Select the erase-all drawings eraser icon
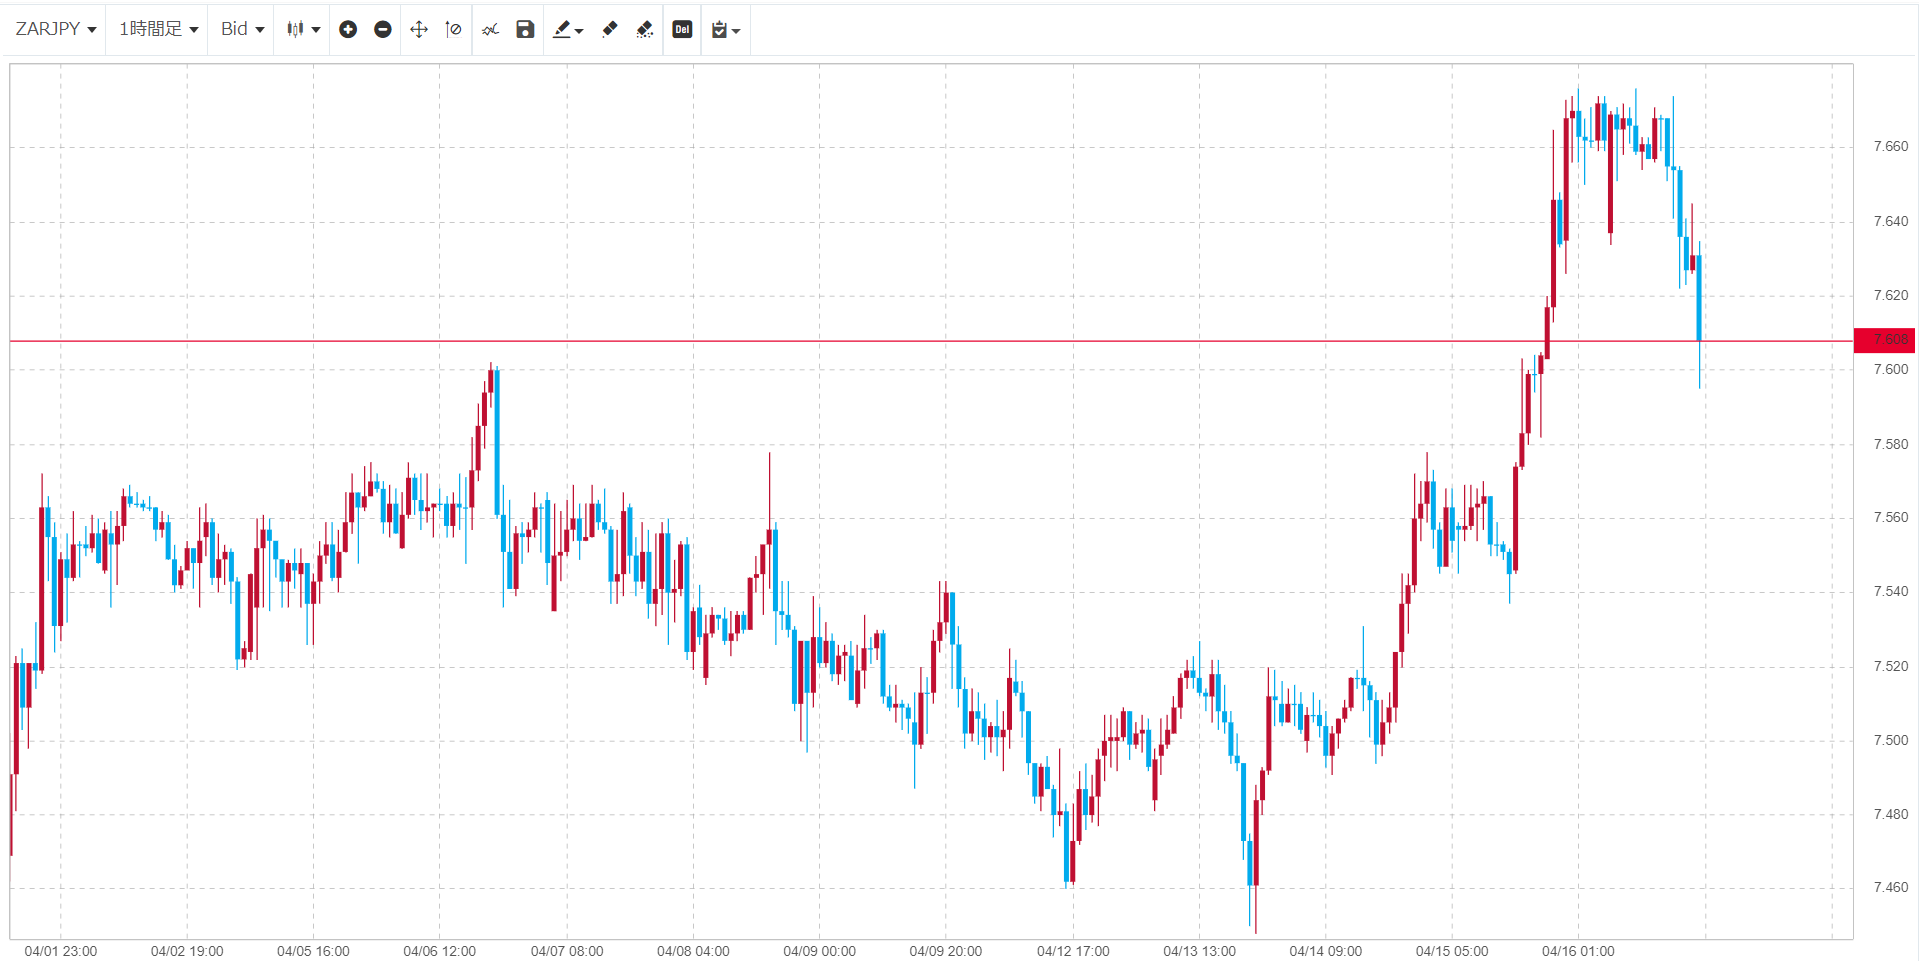Viewport: 1919px width, 961px height. point(645,29)
